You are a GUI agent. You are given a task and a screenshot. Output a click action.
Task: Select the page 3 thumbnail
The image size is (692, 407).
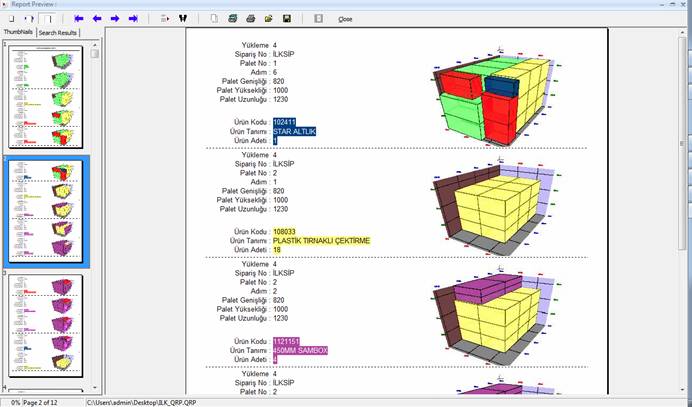pyautogui.click(x=45, y=325)
